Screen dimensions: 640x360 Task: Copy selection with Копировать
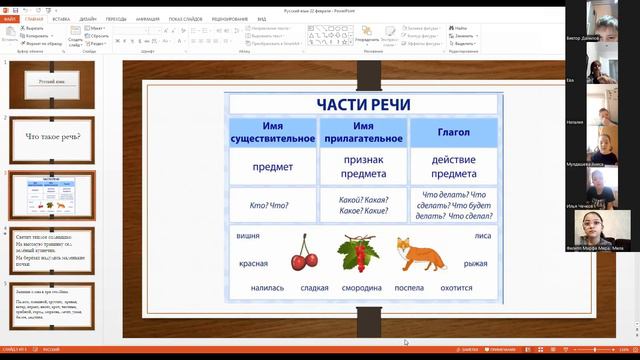click(36, 36)
